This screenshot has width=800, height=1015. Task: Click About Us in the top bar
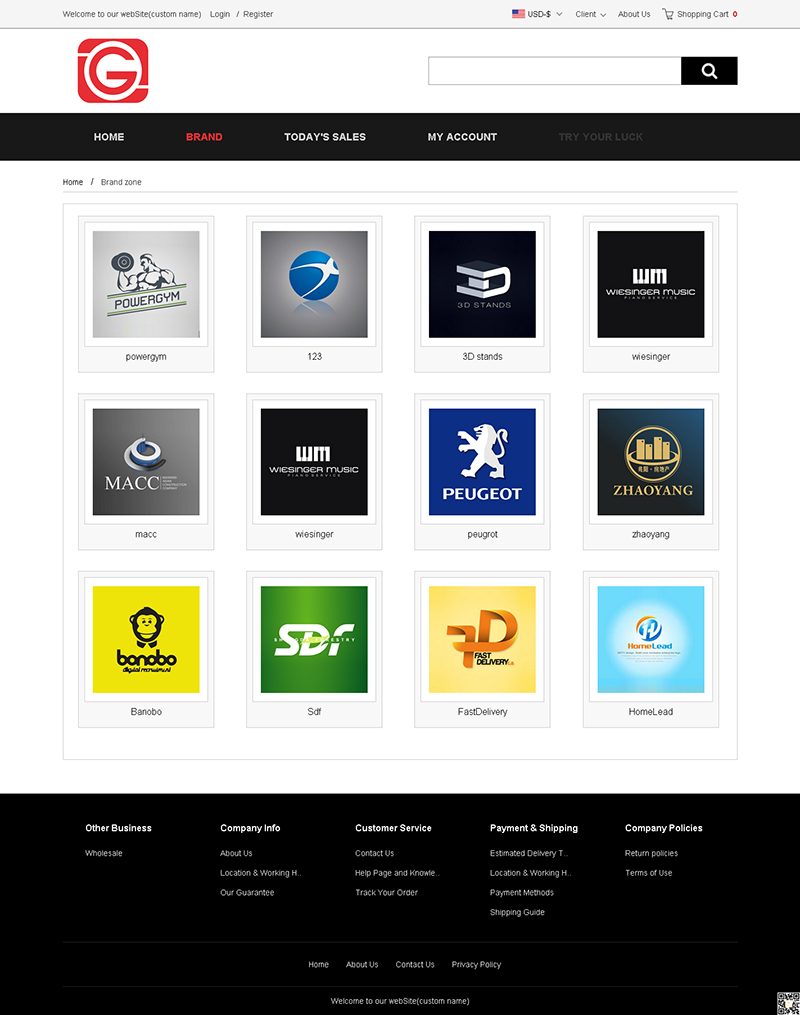tap(634, 14)
